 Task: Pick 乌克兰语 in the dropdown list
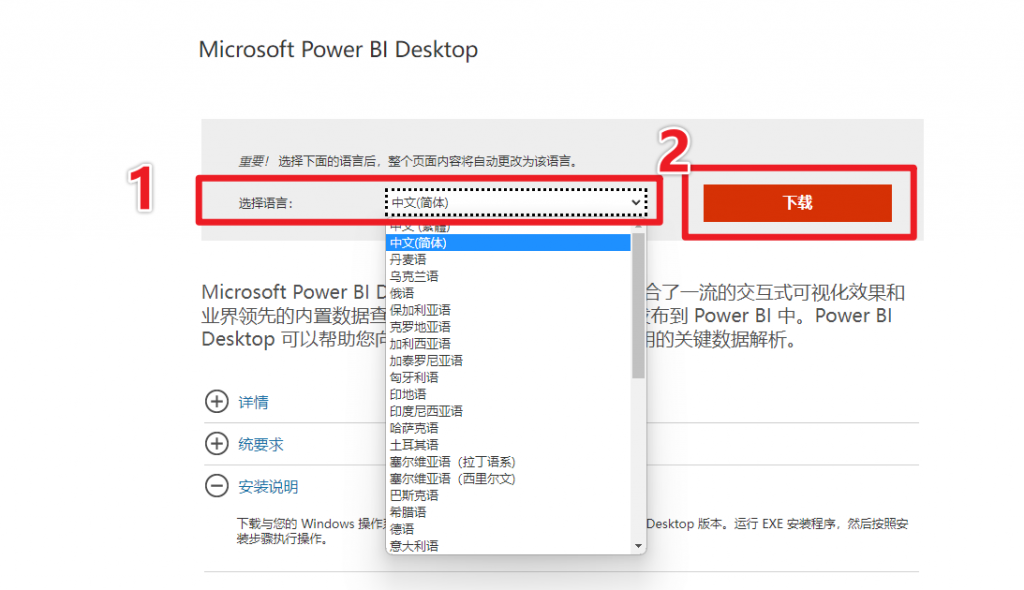414,276
